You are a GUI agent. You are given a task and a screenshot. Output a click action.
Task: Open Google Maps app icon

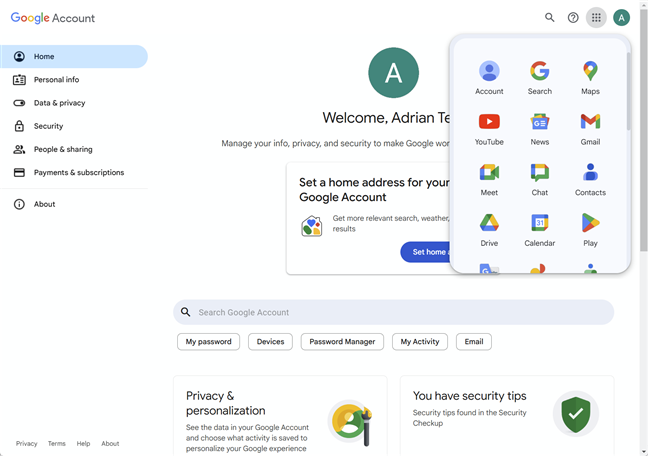[x=590, y=76]
